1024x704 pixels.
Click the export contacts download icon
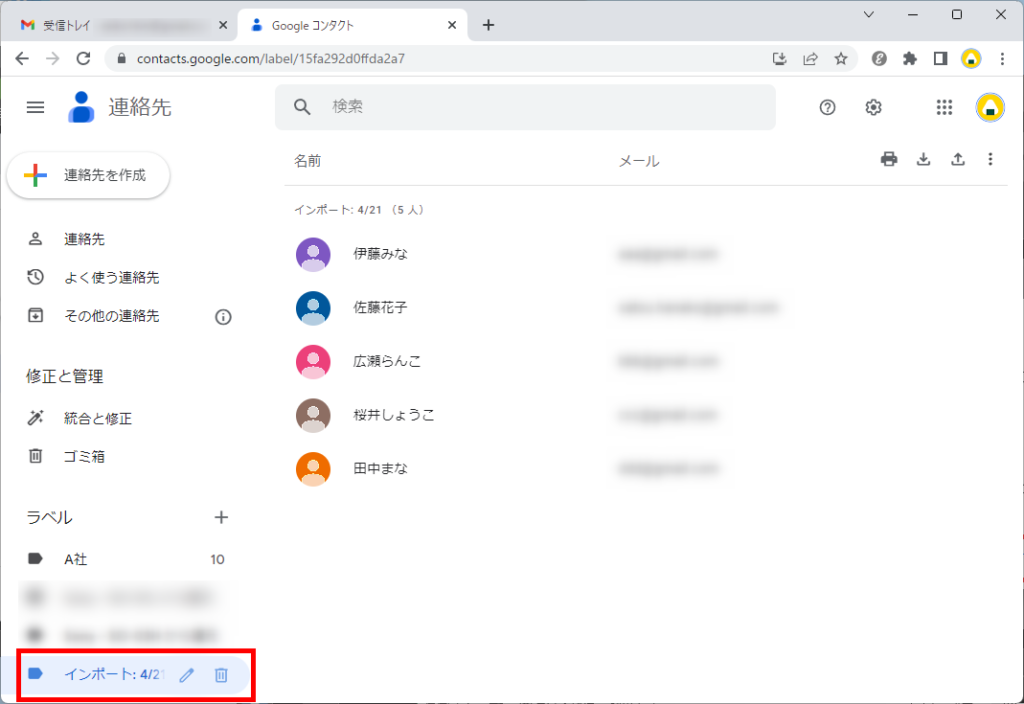point(923,158)
